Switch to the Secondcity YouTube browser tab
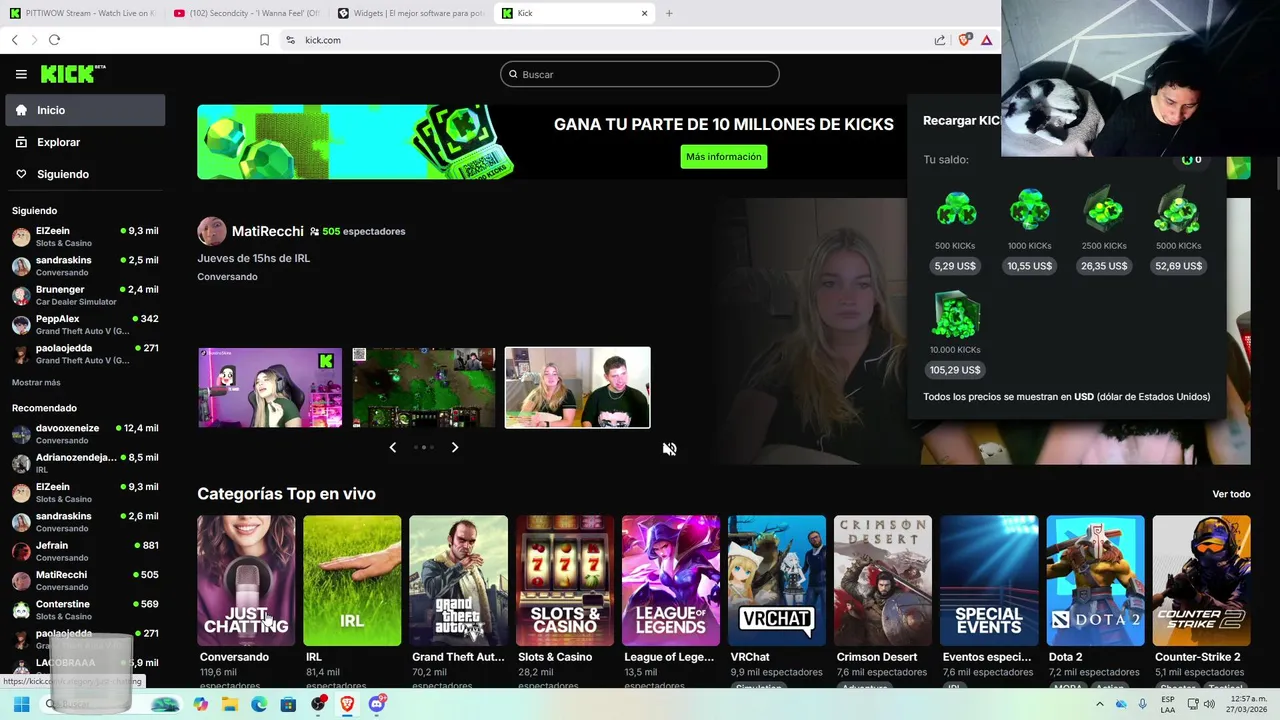1280x720 pixels. coord(246,13)
